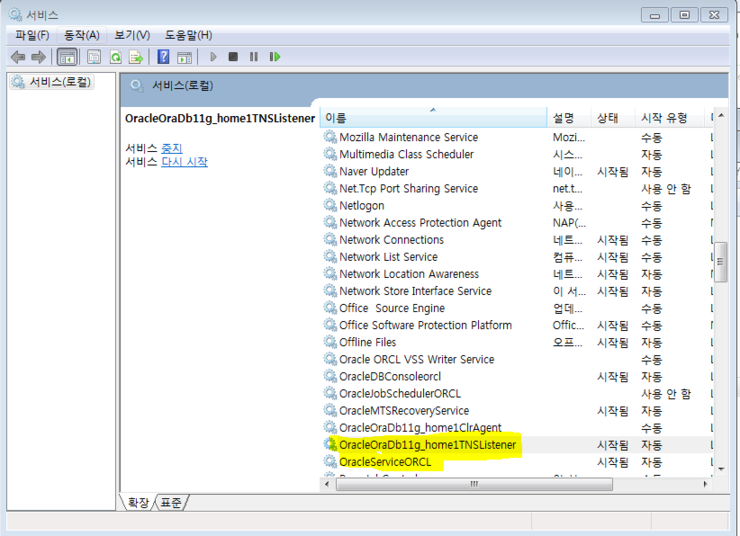The image size is (740, 536).
Task: Click the 다시 시작 service link
Action: click(185, 162)
